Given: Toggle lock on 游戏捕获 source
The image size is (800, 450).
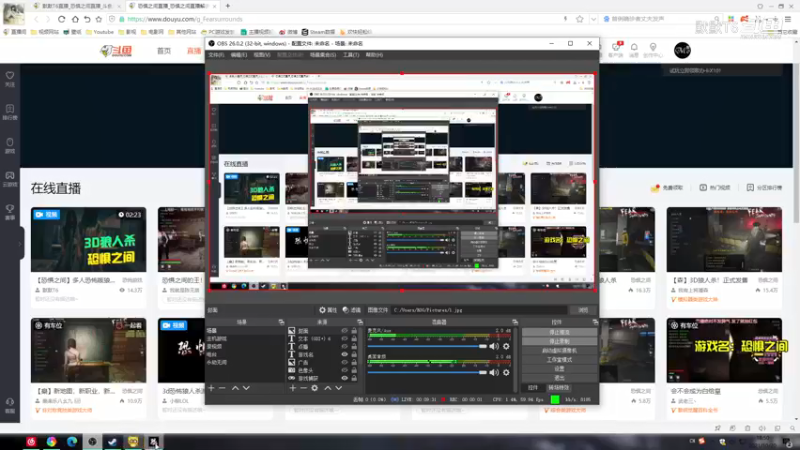Looking at the screenshot, I should click(354, 378).
